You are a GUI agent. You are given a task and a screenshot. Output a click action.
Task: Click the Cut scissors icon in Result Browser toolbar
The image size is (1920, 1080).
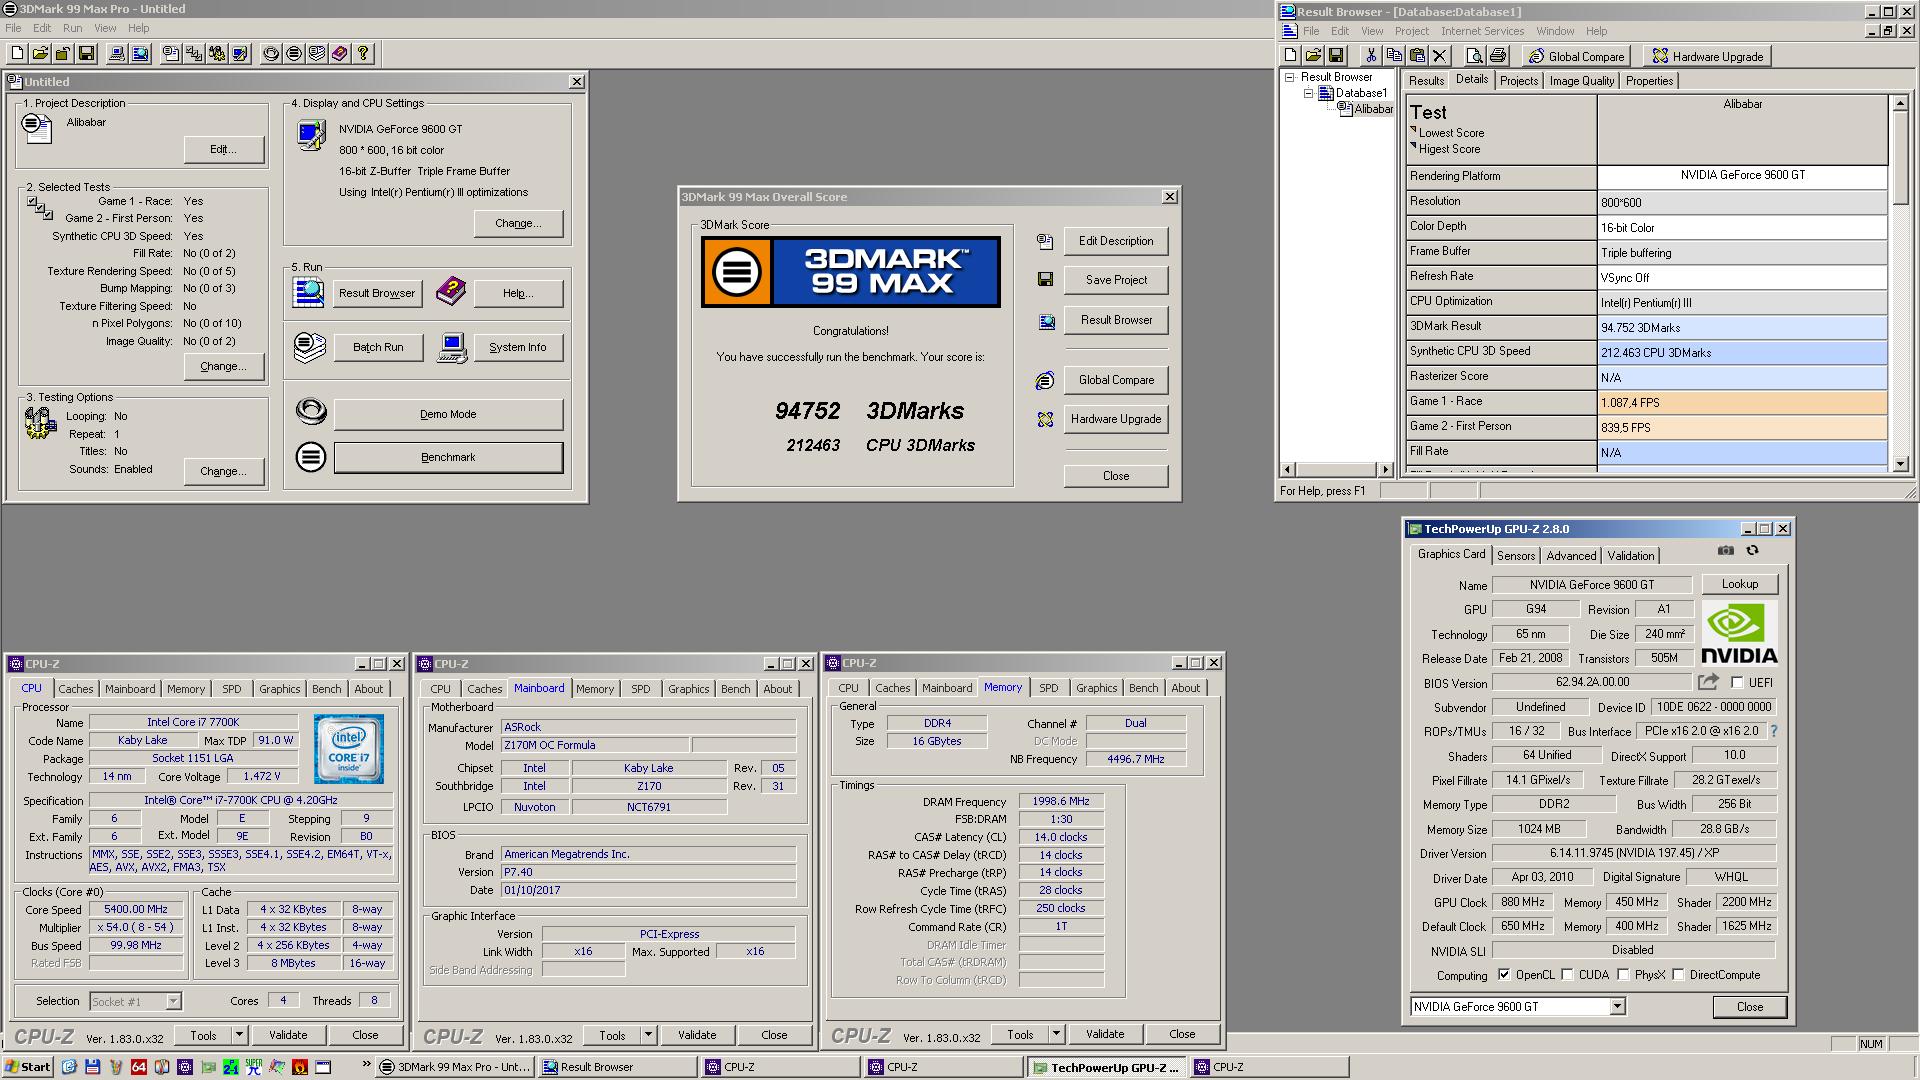pyautogui.click(x=1371, y=56)
